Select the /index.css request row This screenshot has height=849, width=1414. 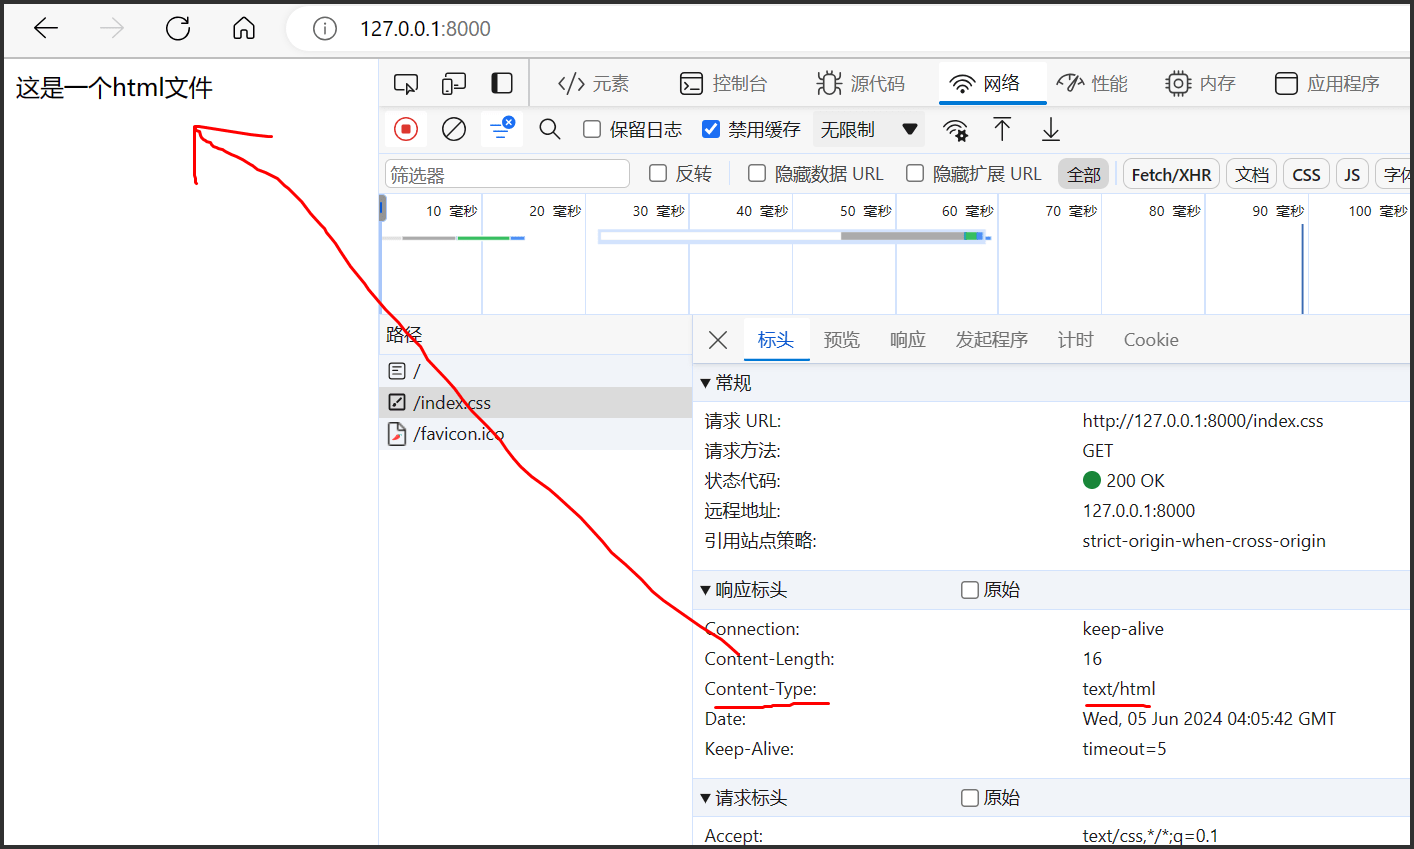click(535, 402)
